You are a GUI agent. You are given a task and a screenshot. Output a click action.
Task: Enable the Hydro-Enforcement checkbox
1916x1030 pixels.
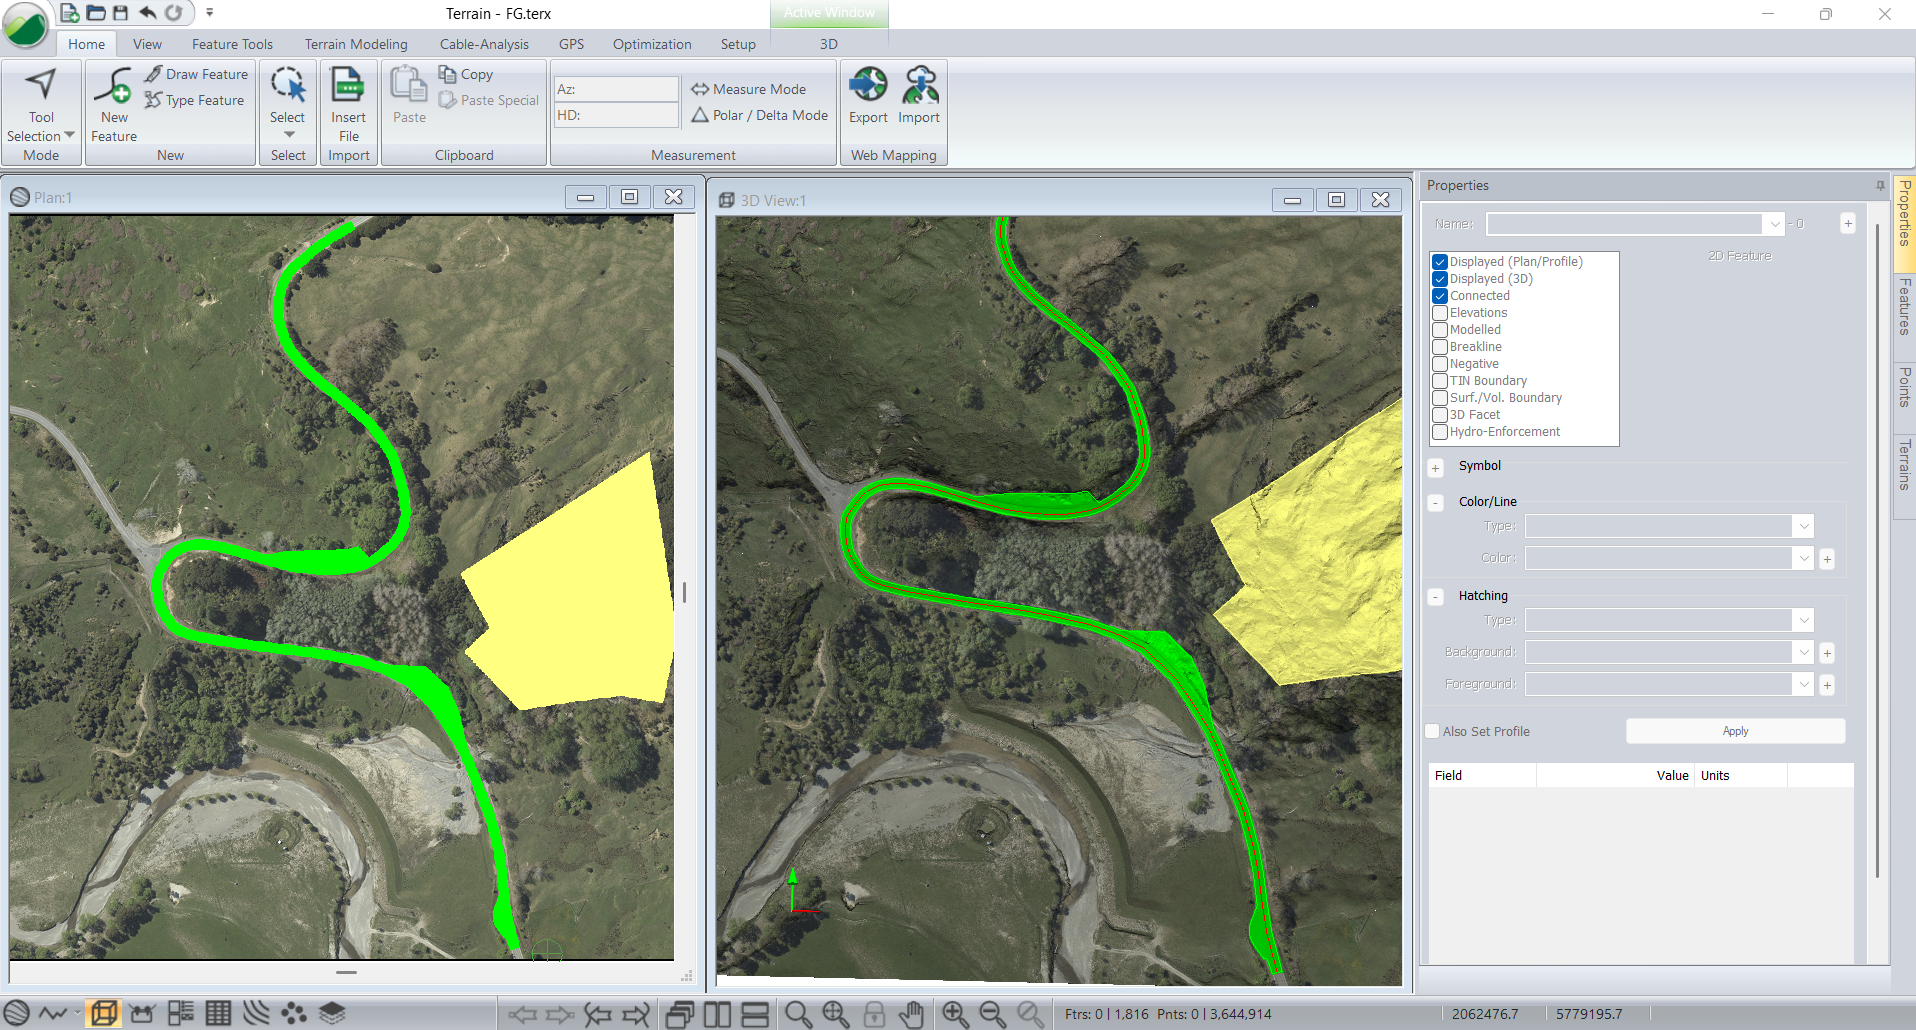click(x=1440, y=432)
